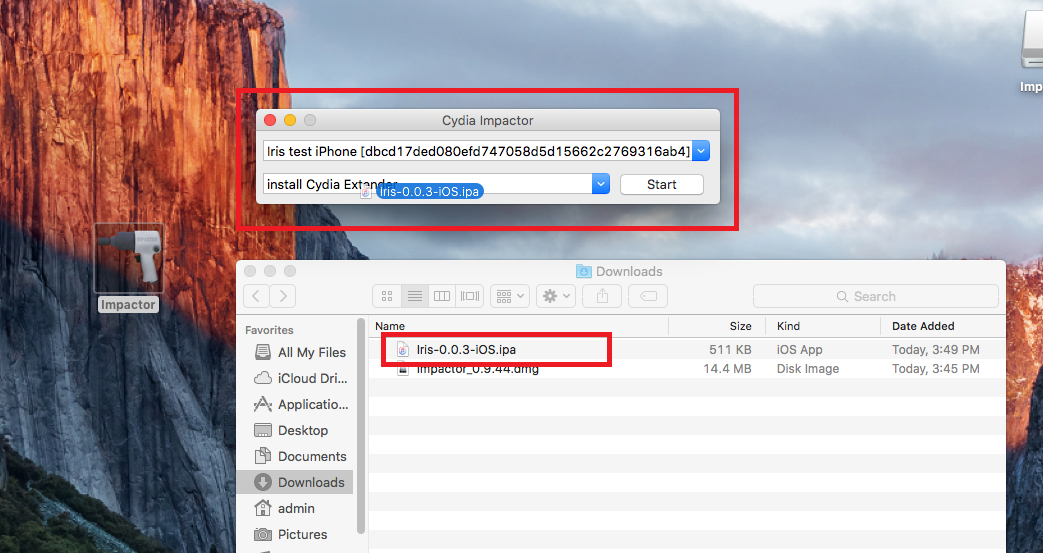This screenshot has height=553, width=1043.
Task: Click the Favorites heading in sidebar
Action: point(269,329)
